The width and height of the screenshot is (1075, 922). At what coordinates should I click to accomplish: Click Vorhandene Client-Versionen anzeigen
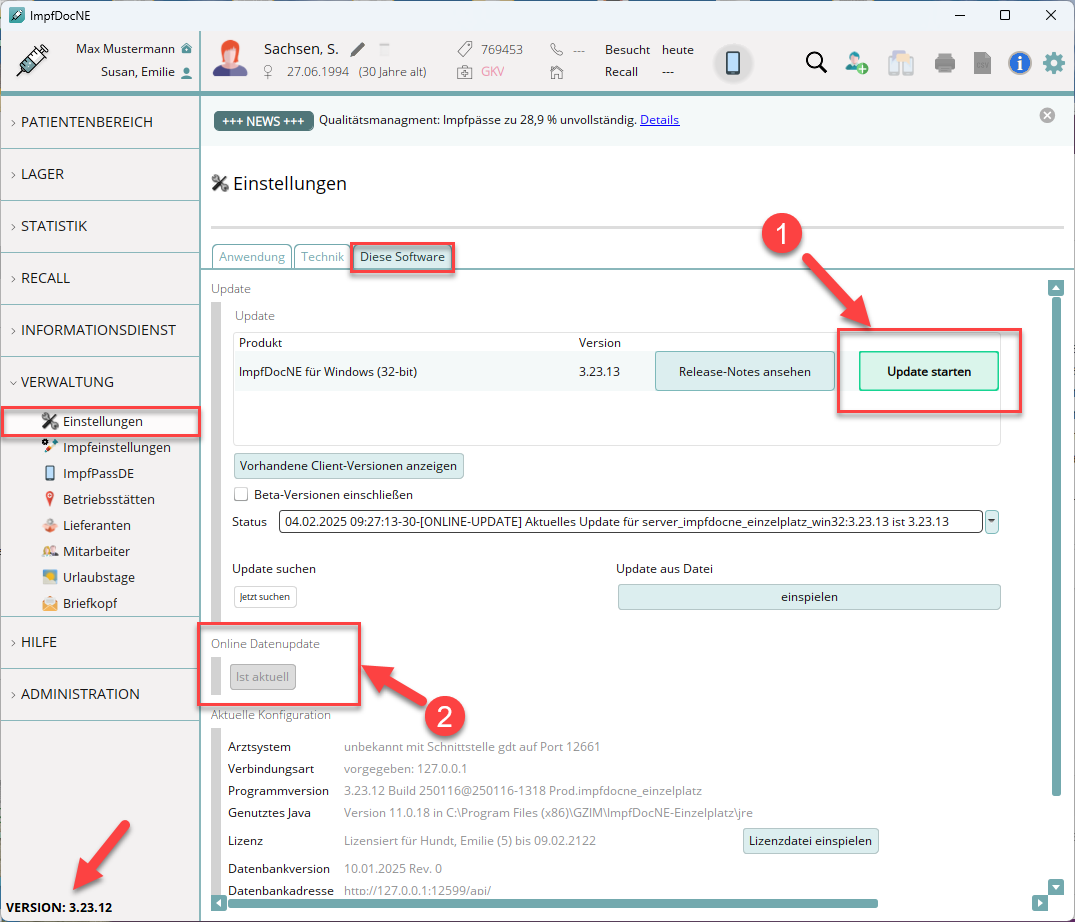348,466
